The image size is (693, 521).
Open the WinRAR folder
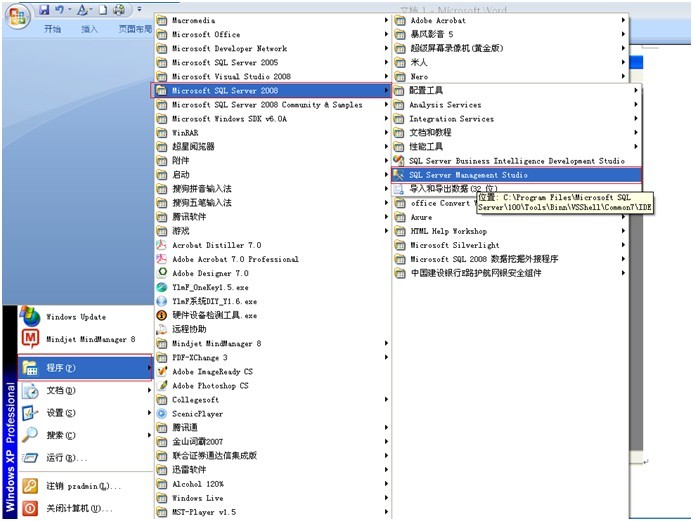click(272, 133)
